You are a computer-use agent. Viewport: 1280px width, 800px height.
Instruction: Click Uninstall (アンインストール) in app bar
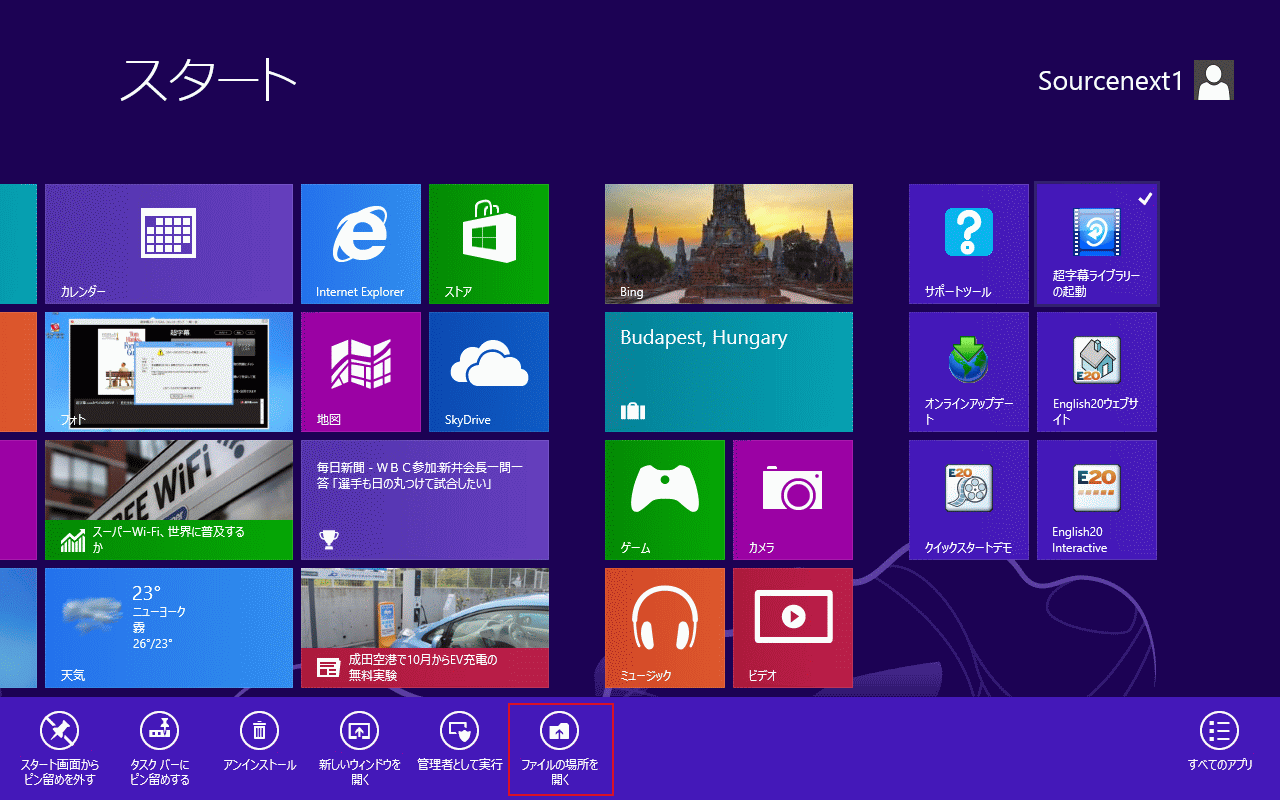pos(260,743)
